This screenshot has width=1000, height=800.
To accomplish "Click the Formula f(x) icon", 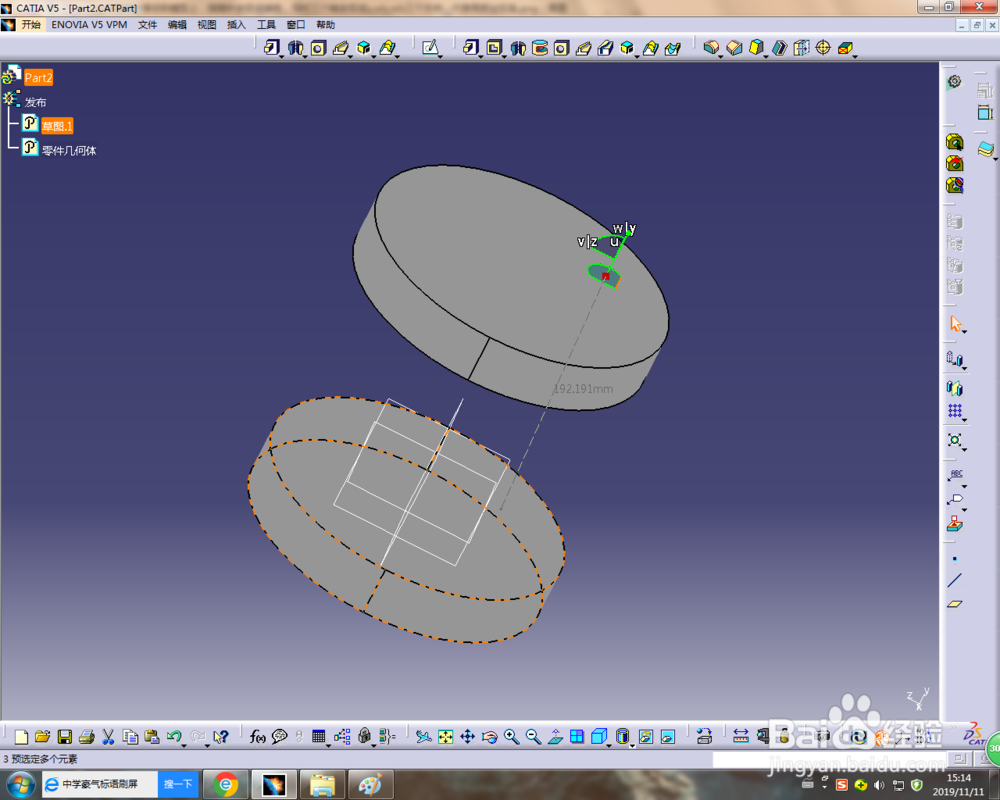I will (x=257, y=737).
